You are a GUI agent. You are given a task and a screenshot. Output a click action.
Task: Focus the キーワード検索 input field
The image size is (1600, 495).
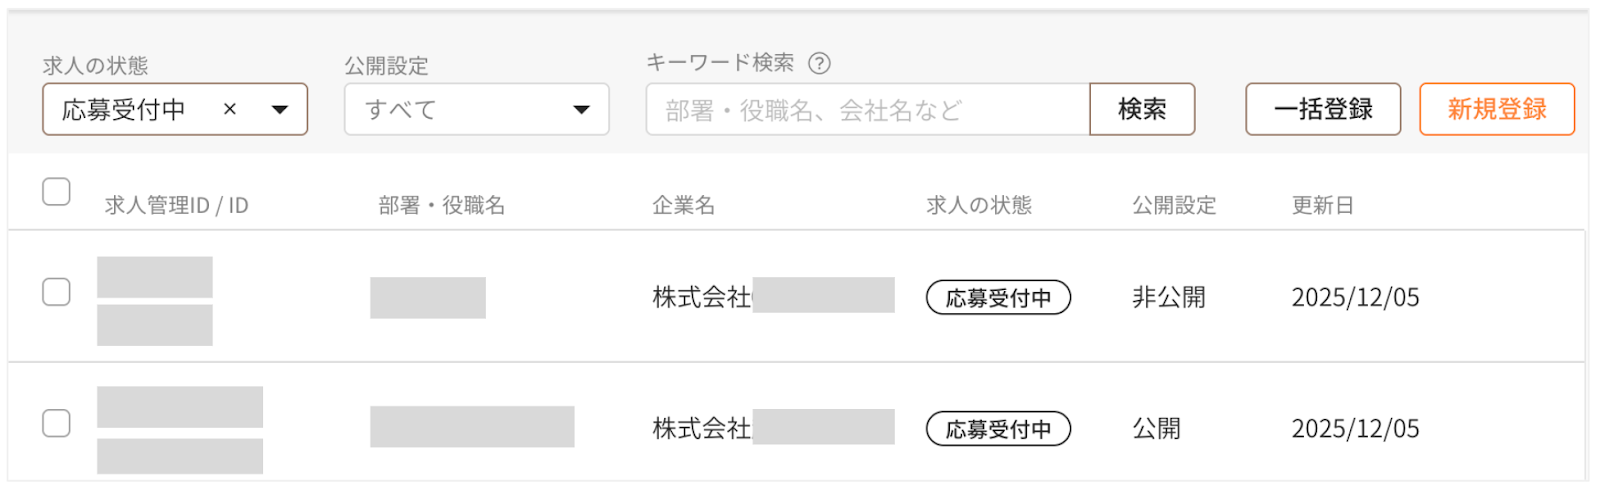coord(867,109)
